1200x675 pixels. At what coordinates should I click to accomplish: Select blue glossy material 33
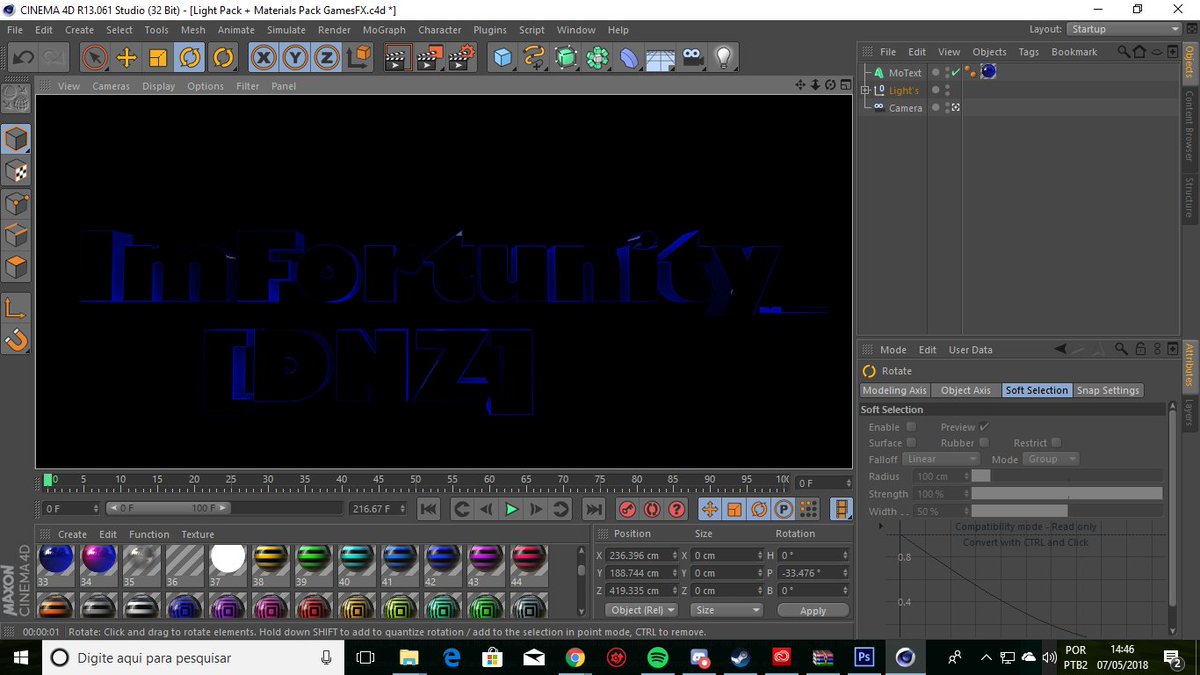tap(55, 559)
